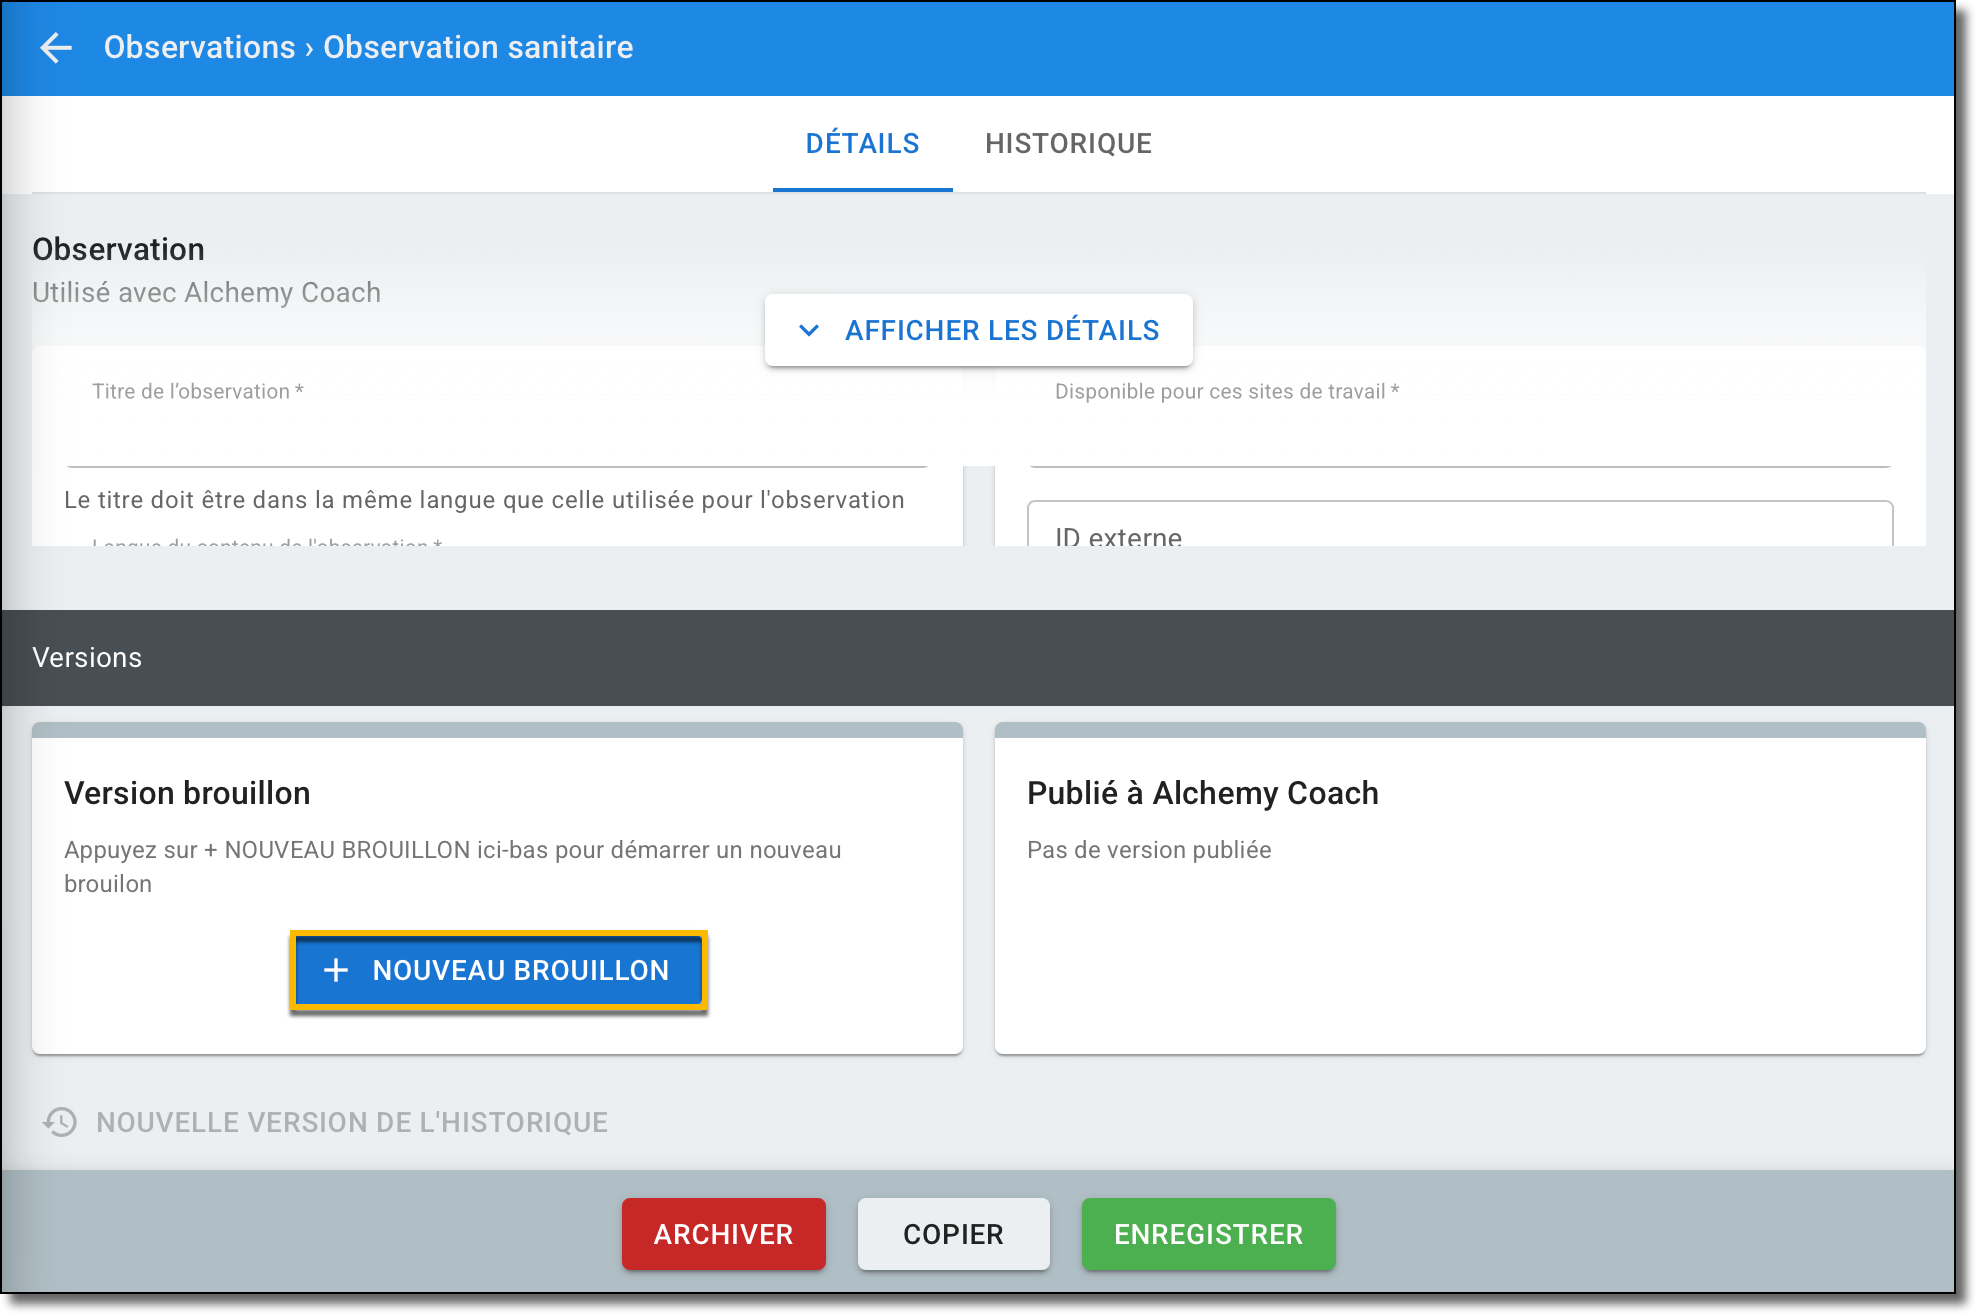Click the Publié à Alchemy Coach card
This screenshot has width=1976, height=1314.
click(x=1459, y=890)
